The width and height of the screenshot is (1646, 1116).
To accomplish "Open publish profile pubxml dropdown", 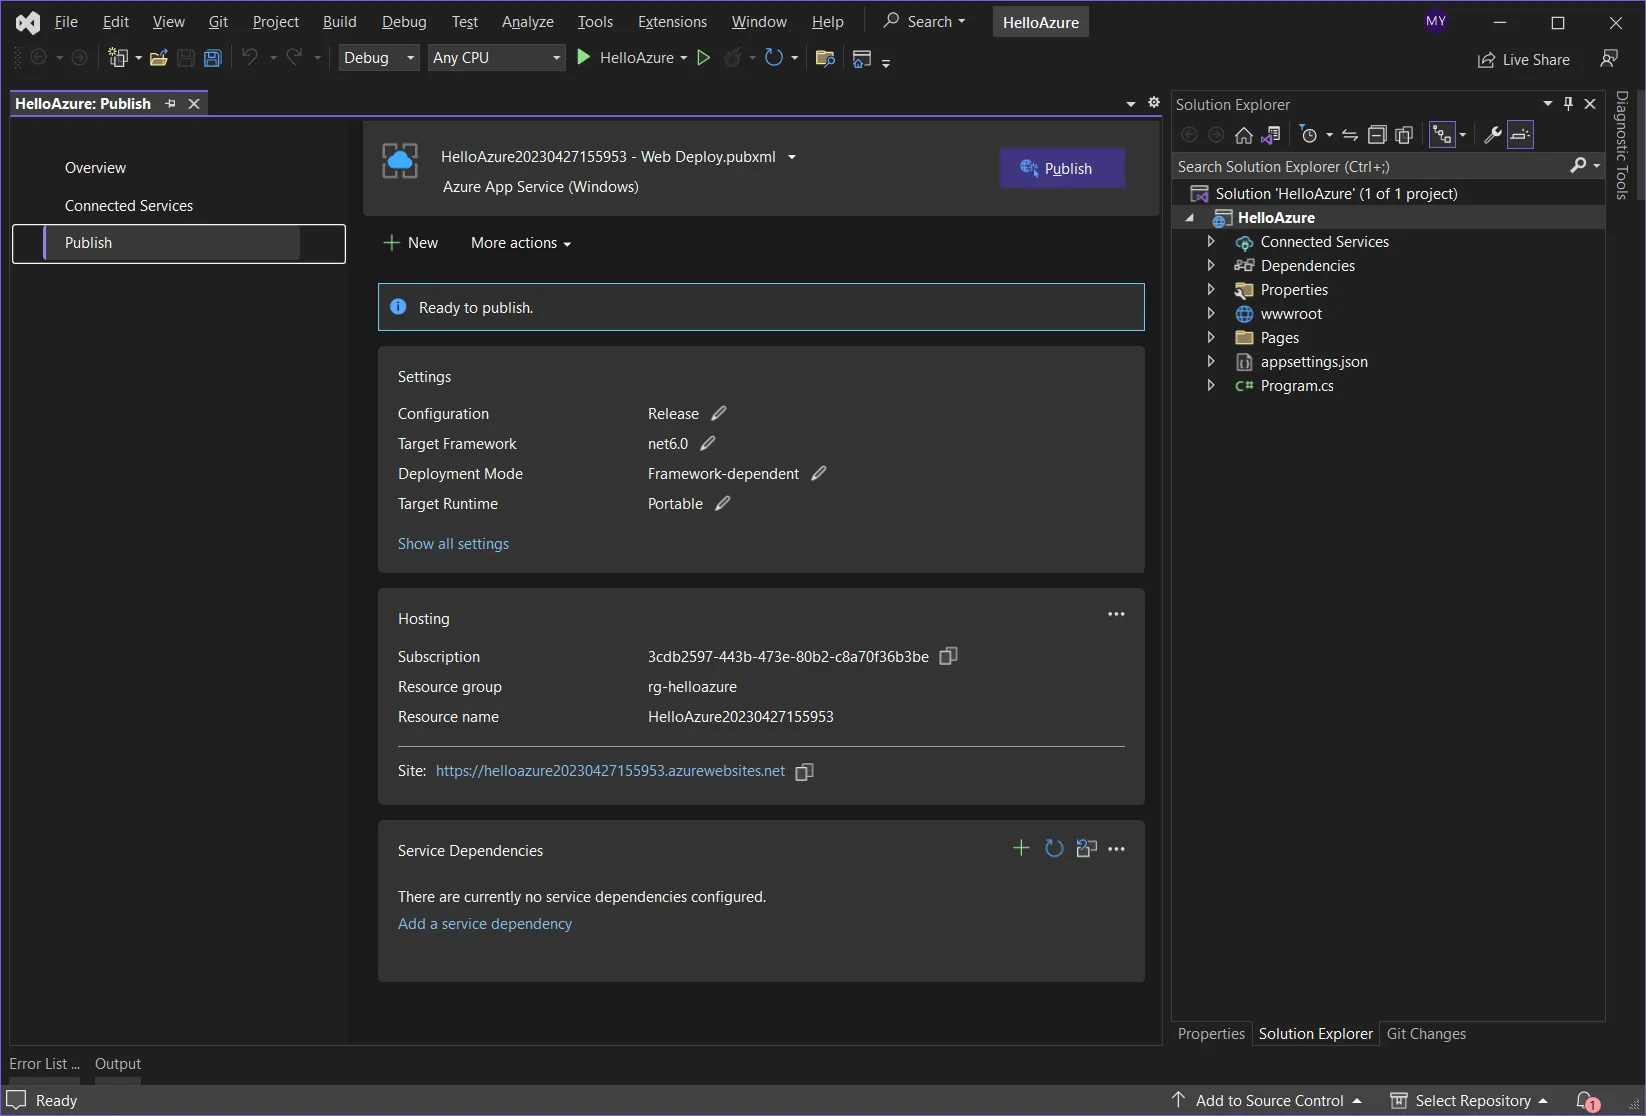I will 792,157.
